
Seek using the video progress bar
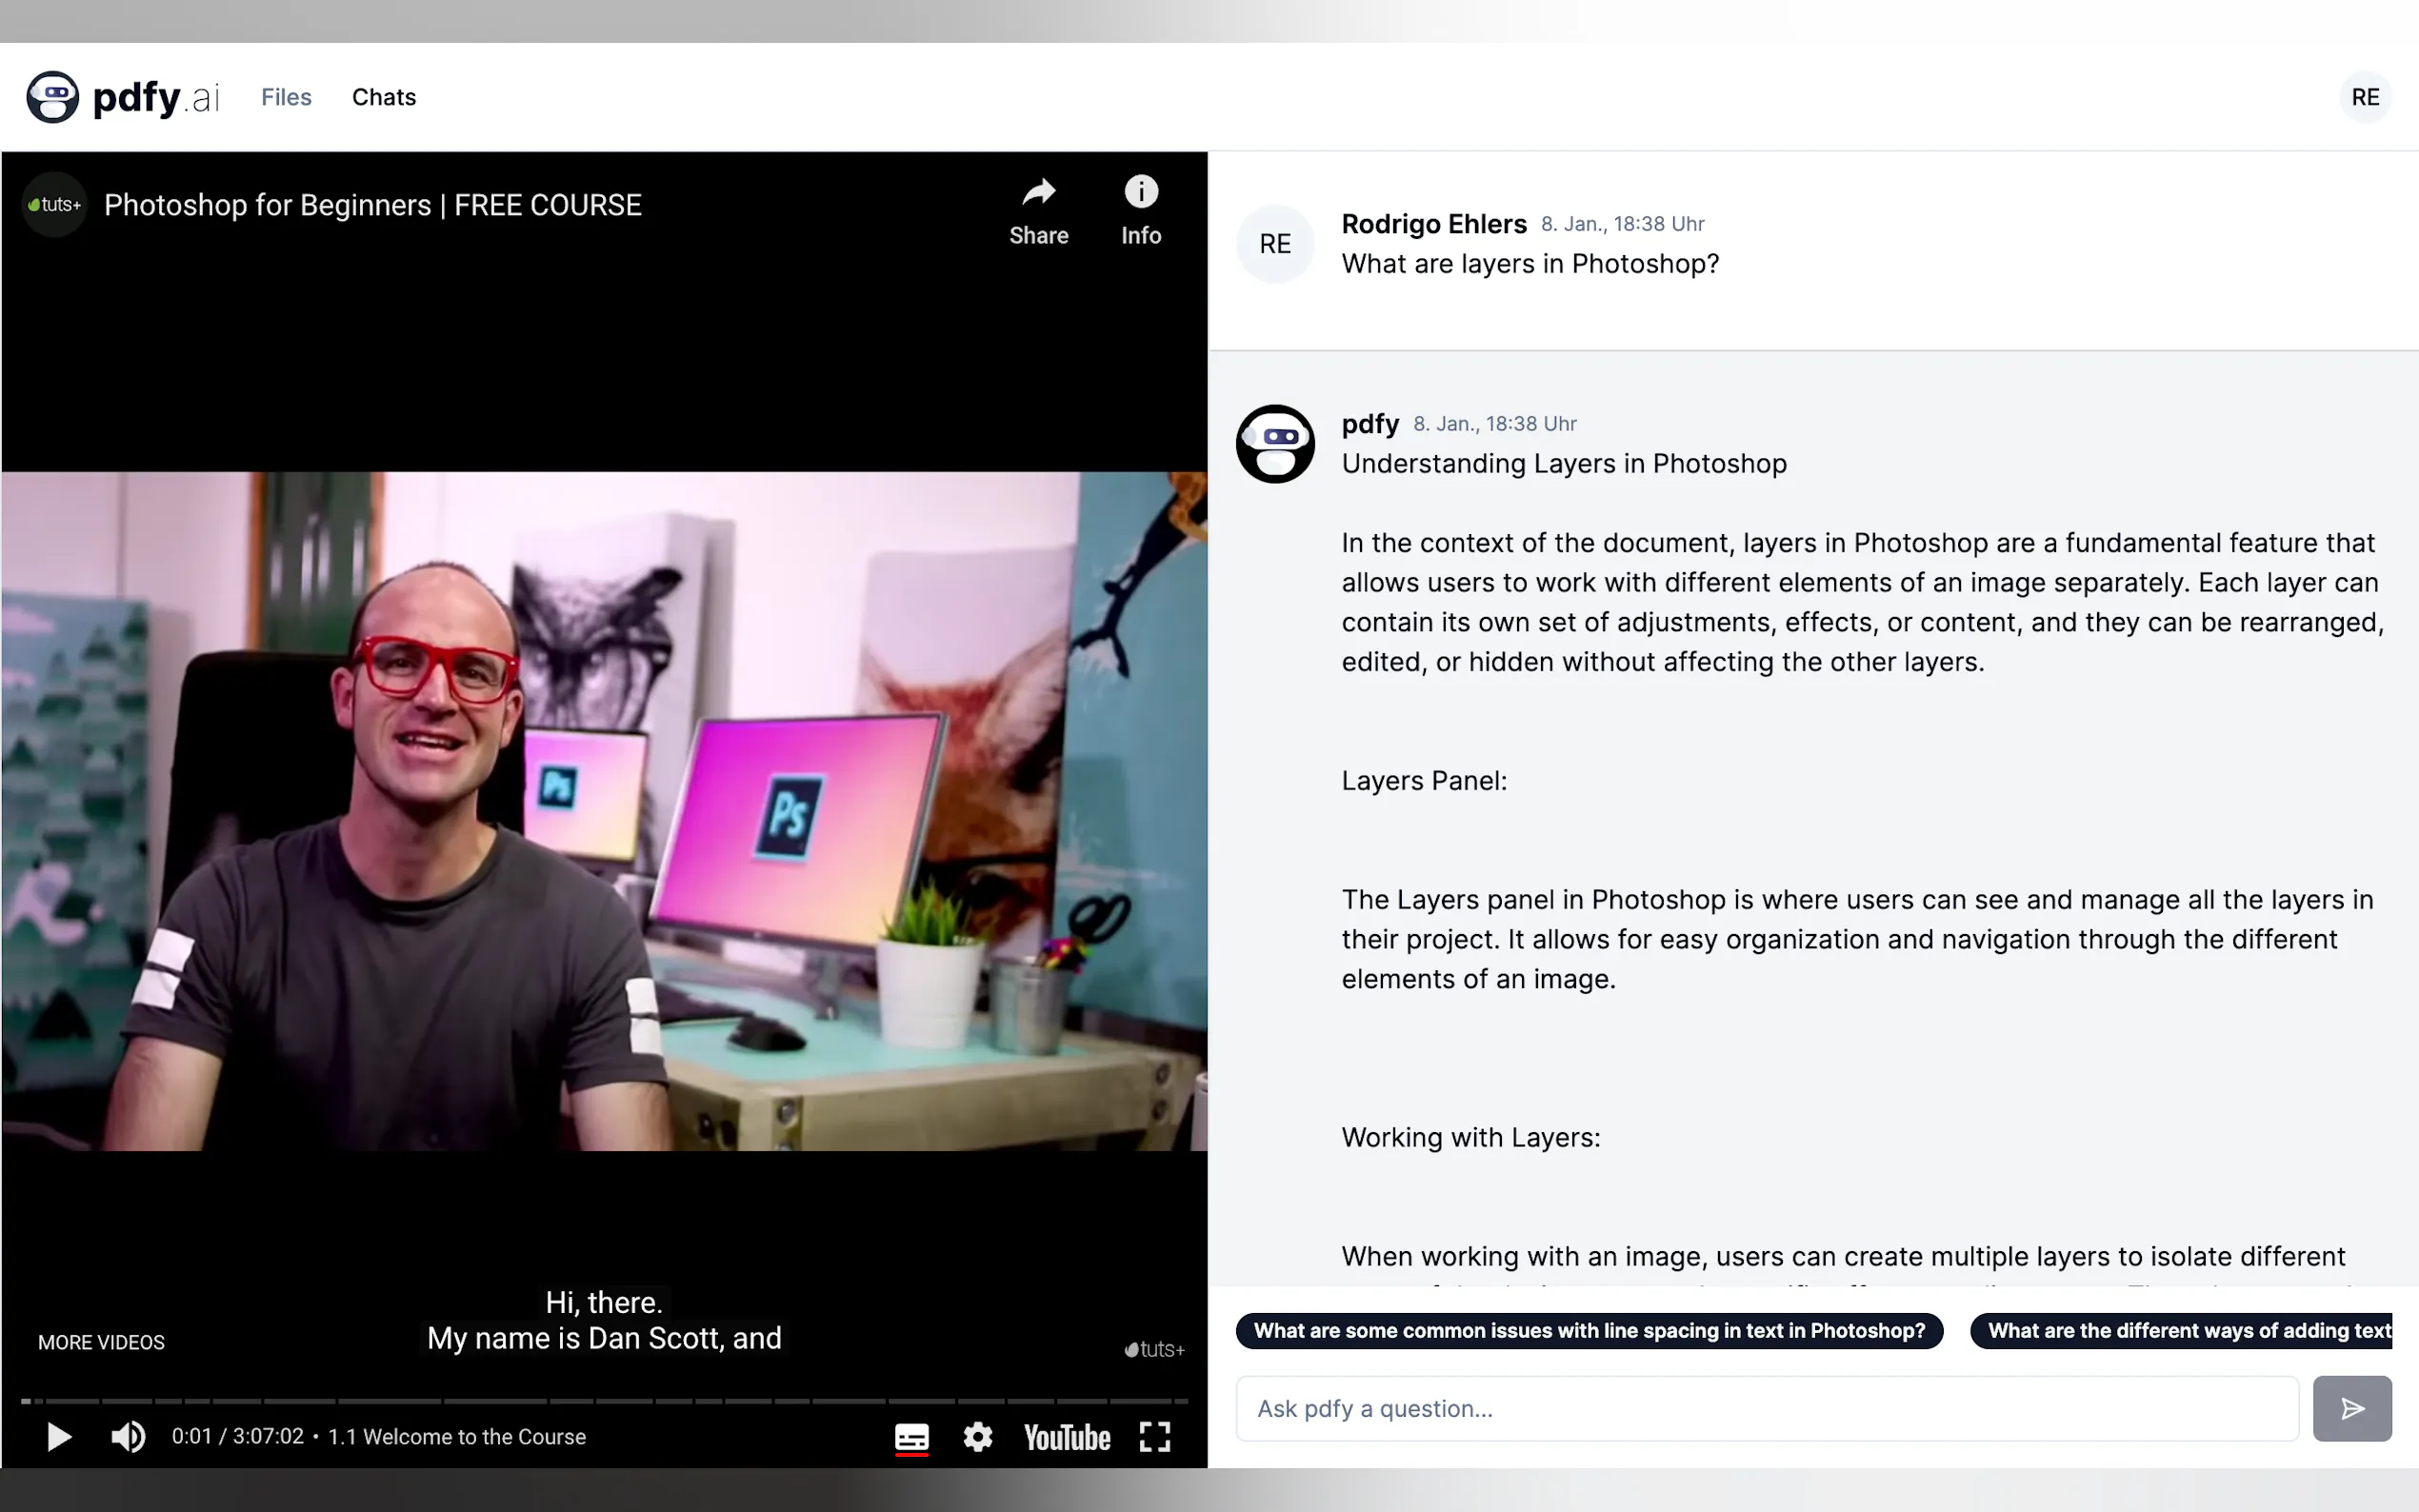tap(604, 1400)
